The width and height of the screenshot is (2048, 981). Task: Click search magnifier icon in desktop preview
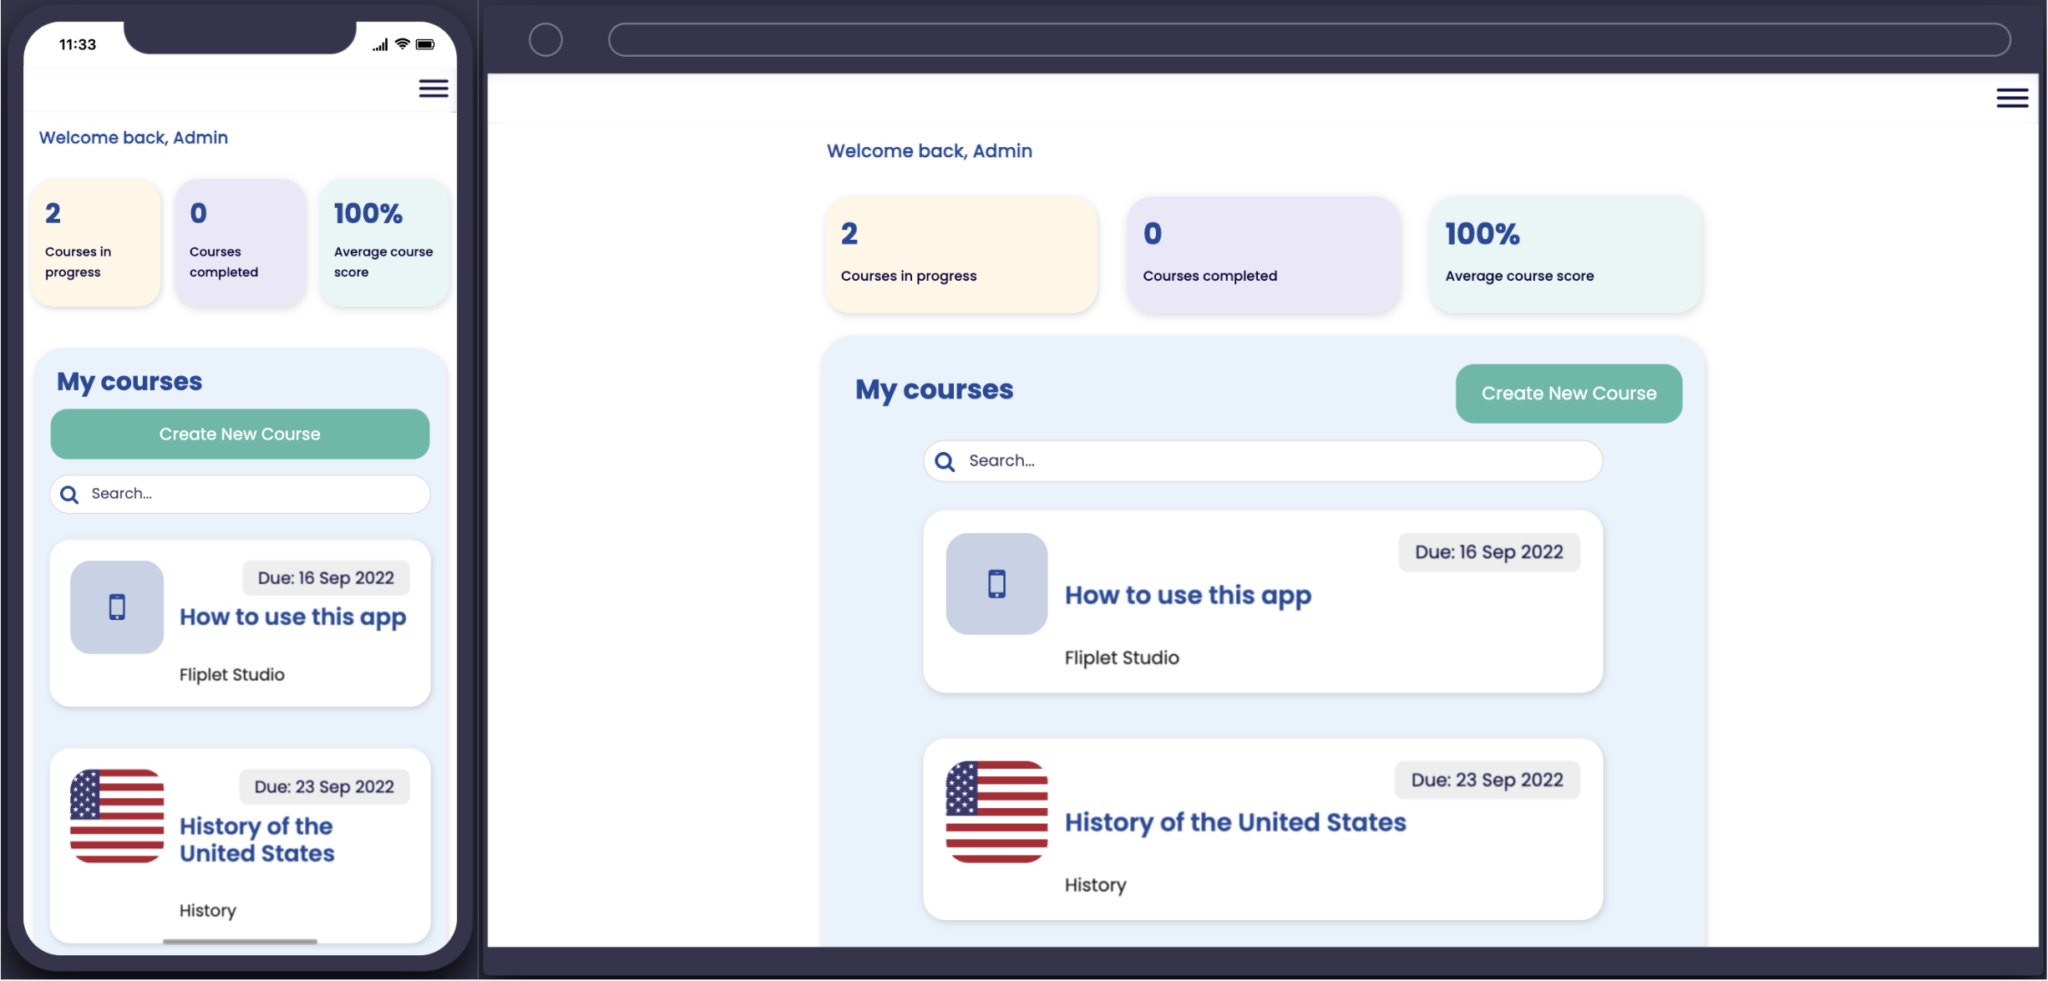pyautogui.click(x=944, y=461)
